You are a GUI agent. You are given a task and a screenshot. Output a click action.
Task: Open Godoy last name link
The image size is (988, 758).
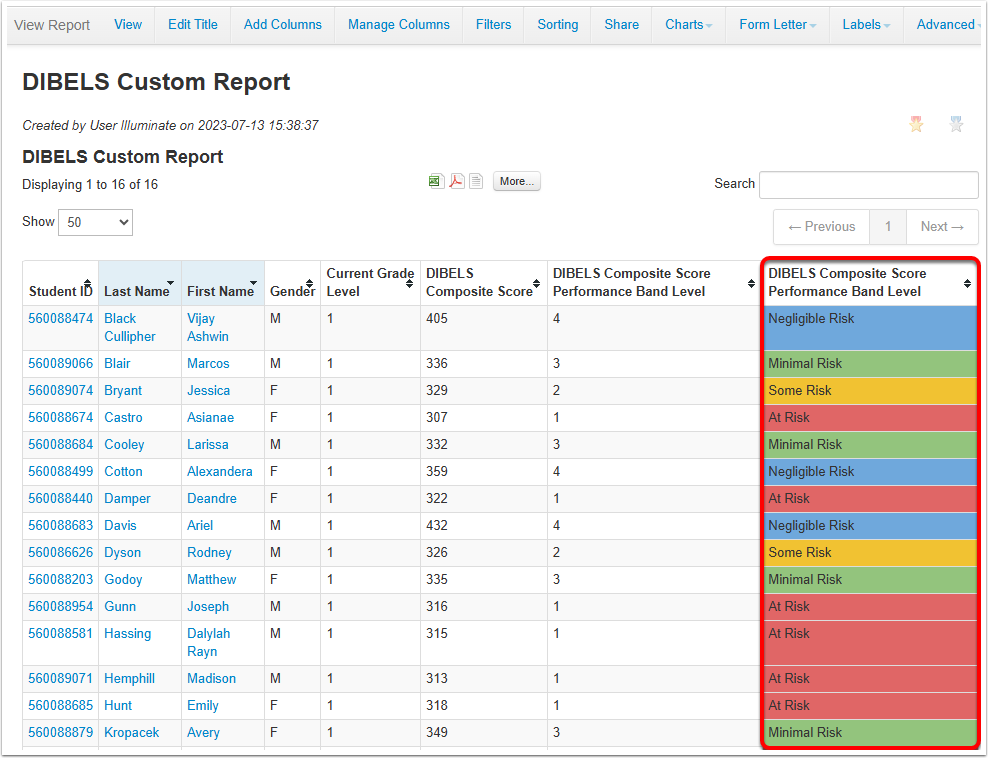pos(123,580)
